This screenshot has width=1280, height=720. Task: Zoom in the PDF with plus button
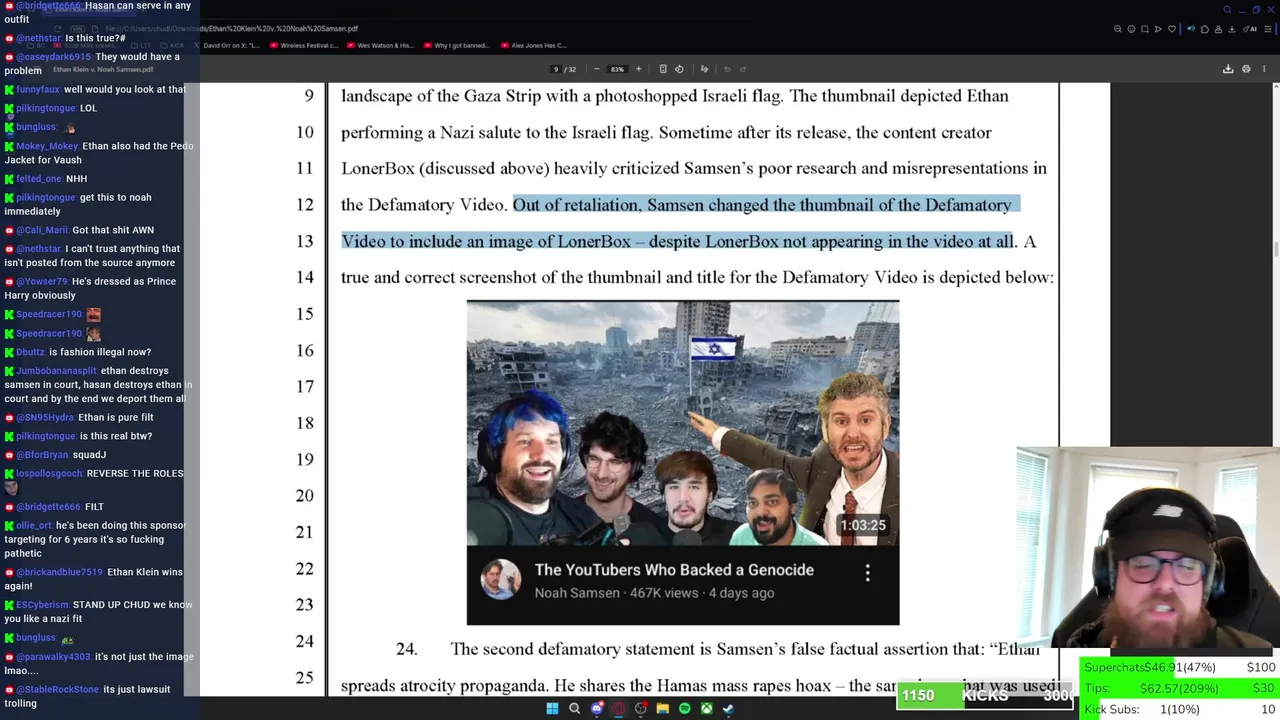point(638,69)
